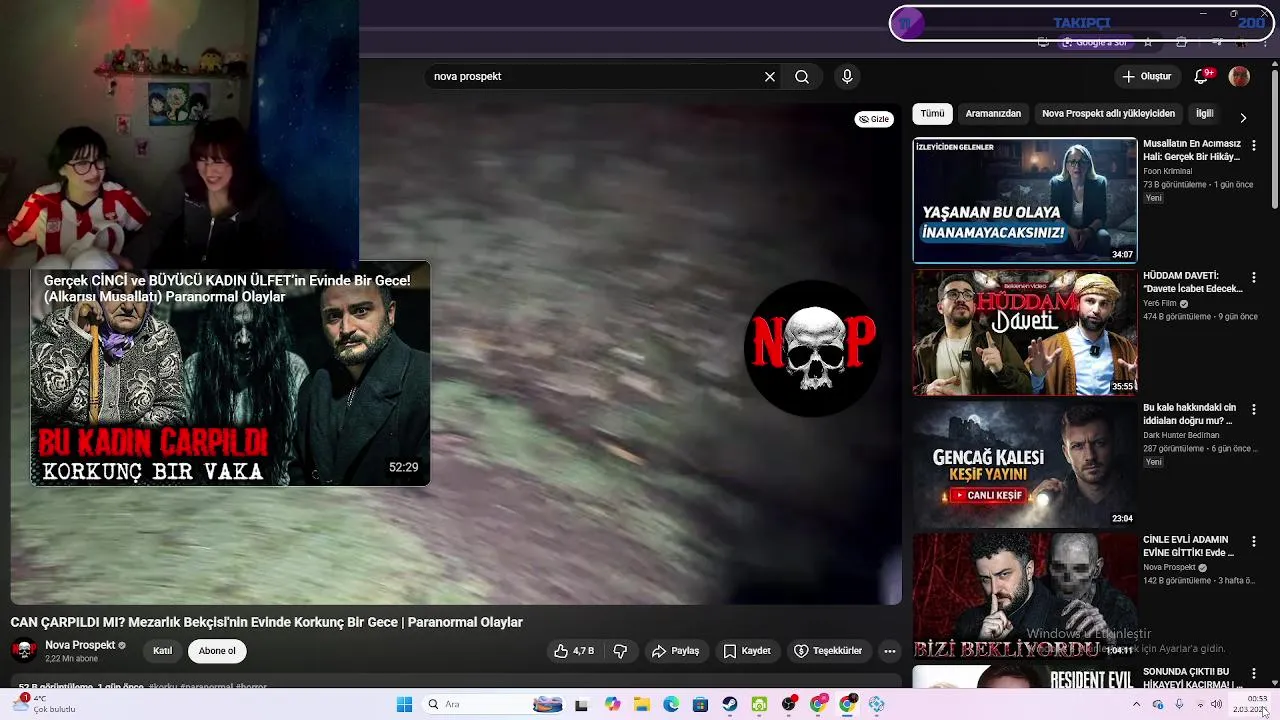
Task: Open options menu for 'HÜDDAM DAVETİ' video
Action: 1254,277
